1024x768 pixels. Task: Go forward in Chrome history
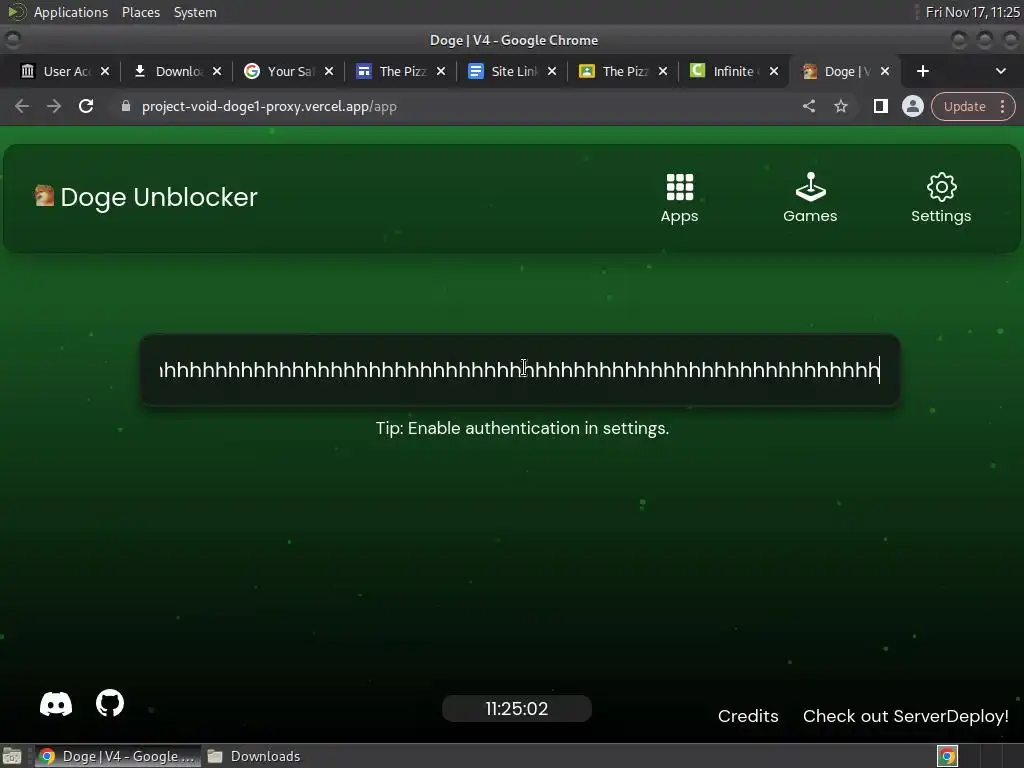coord(54,106)
